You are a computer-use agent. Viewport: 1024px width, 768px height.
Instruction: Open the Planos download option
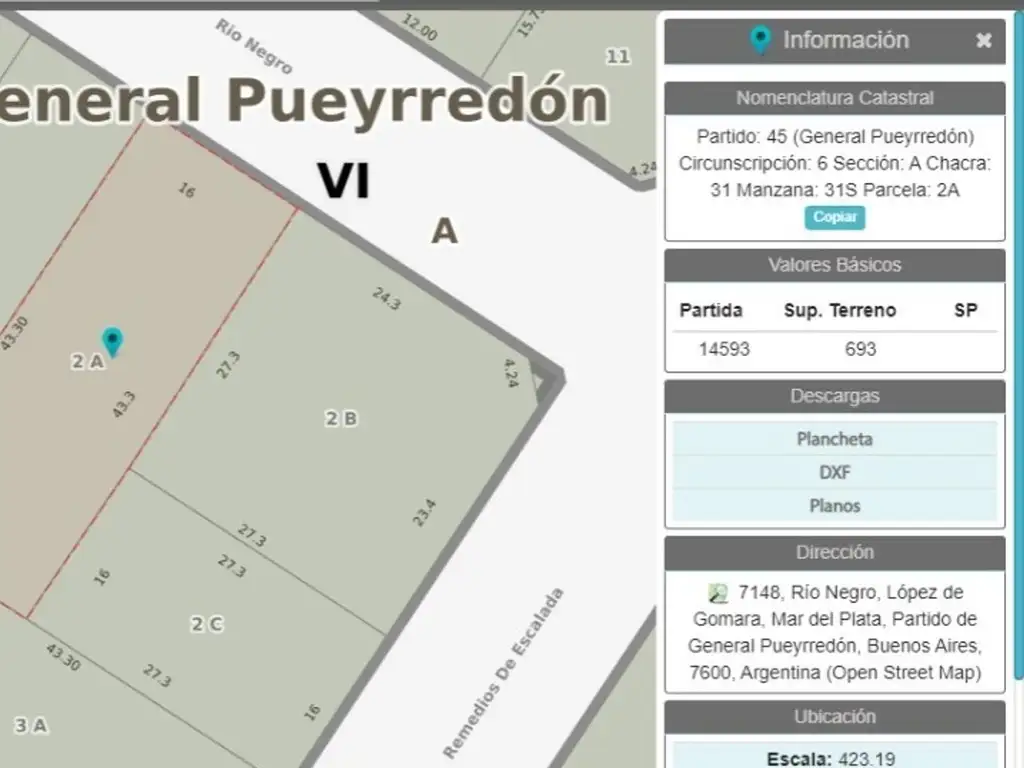pyautogui.click(x=834, y=506)
